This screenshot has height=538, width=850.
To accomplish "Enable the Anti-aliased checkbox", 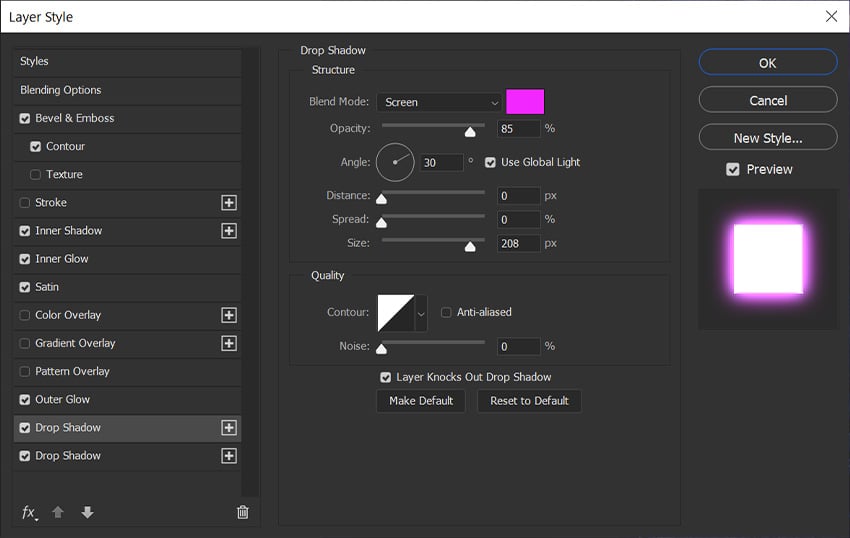I will (447, 312).
